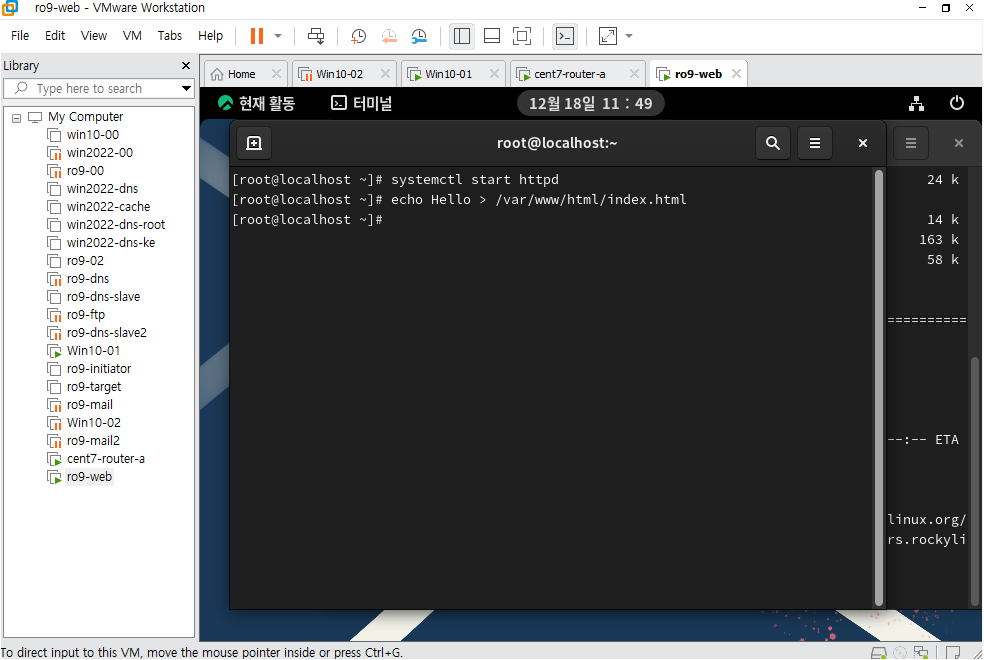
Task: Open the terminal hamburger menu
Action: (x=815, y=143)
